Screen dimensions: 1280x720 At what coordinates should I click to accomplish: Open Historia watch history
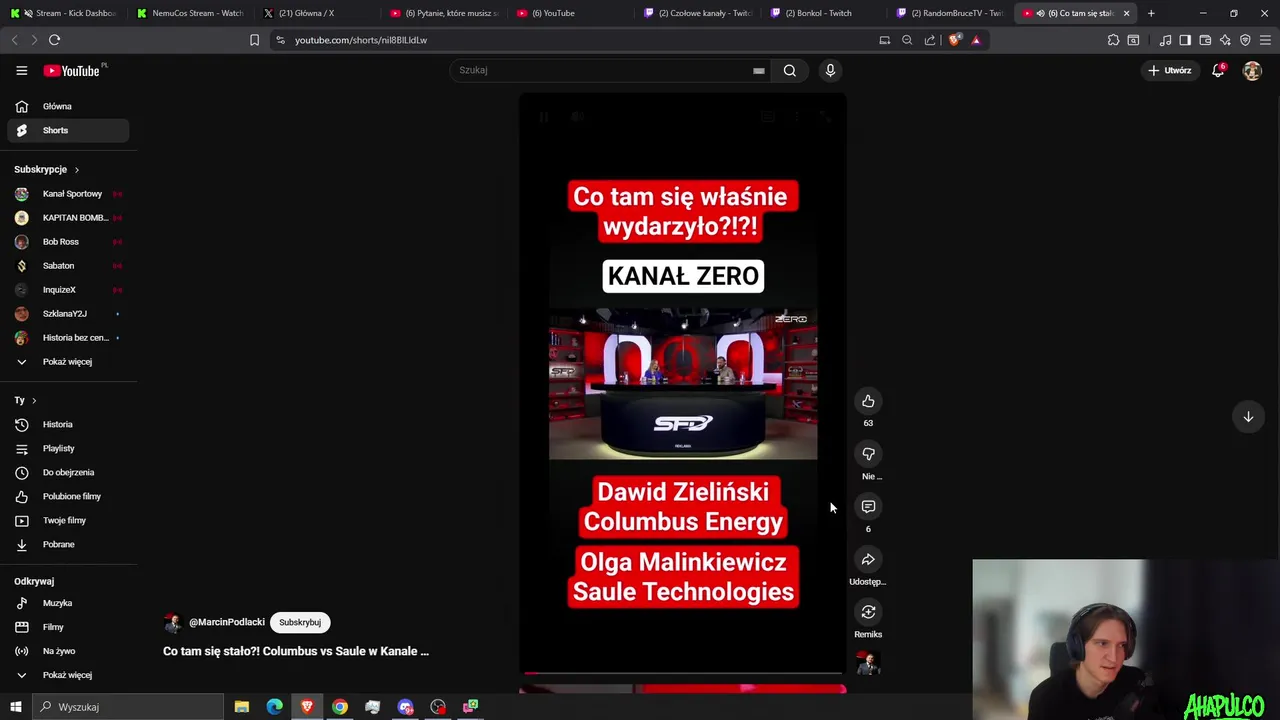coord(68,424)
